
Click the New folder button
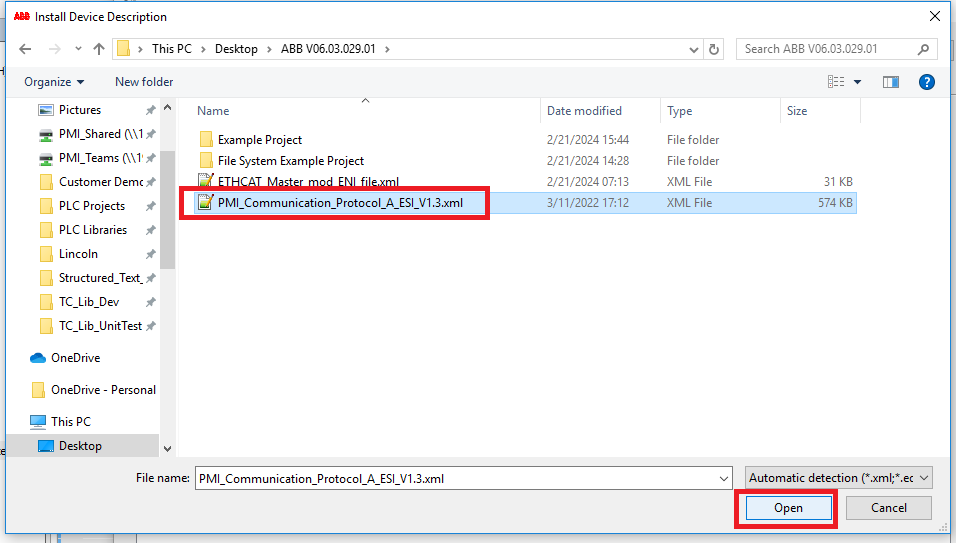[144, 82]
